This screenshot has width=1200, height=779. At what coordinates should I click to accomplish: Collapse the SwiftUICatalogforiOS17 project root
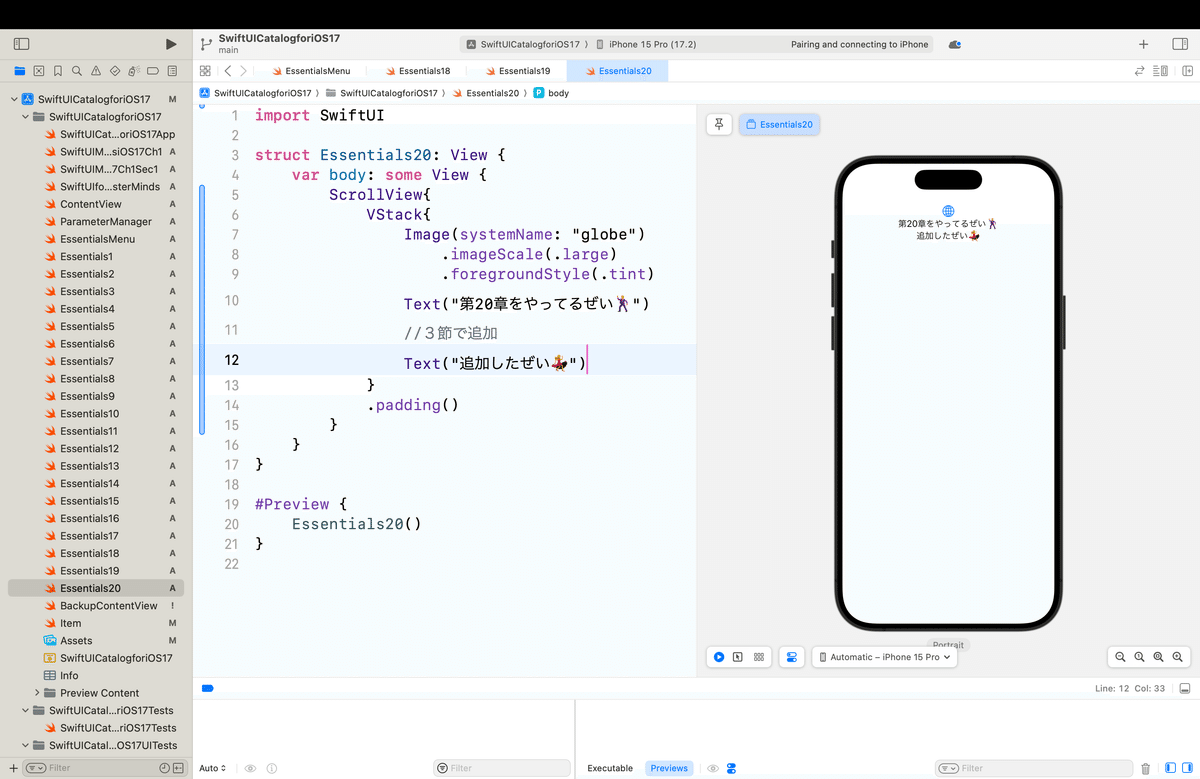pos(14,99)
